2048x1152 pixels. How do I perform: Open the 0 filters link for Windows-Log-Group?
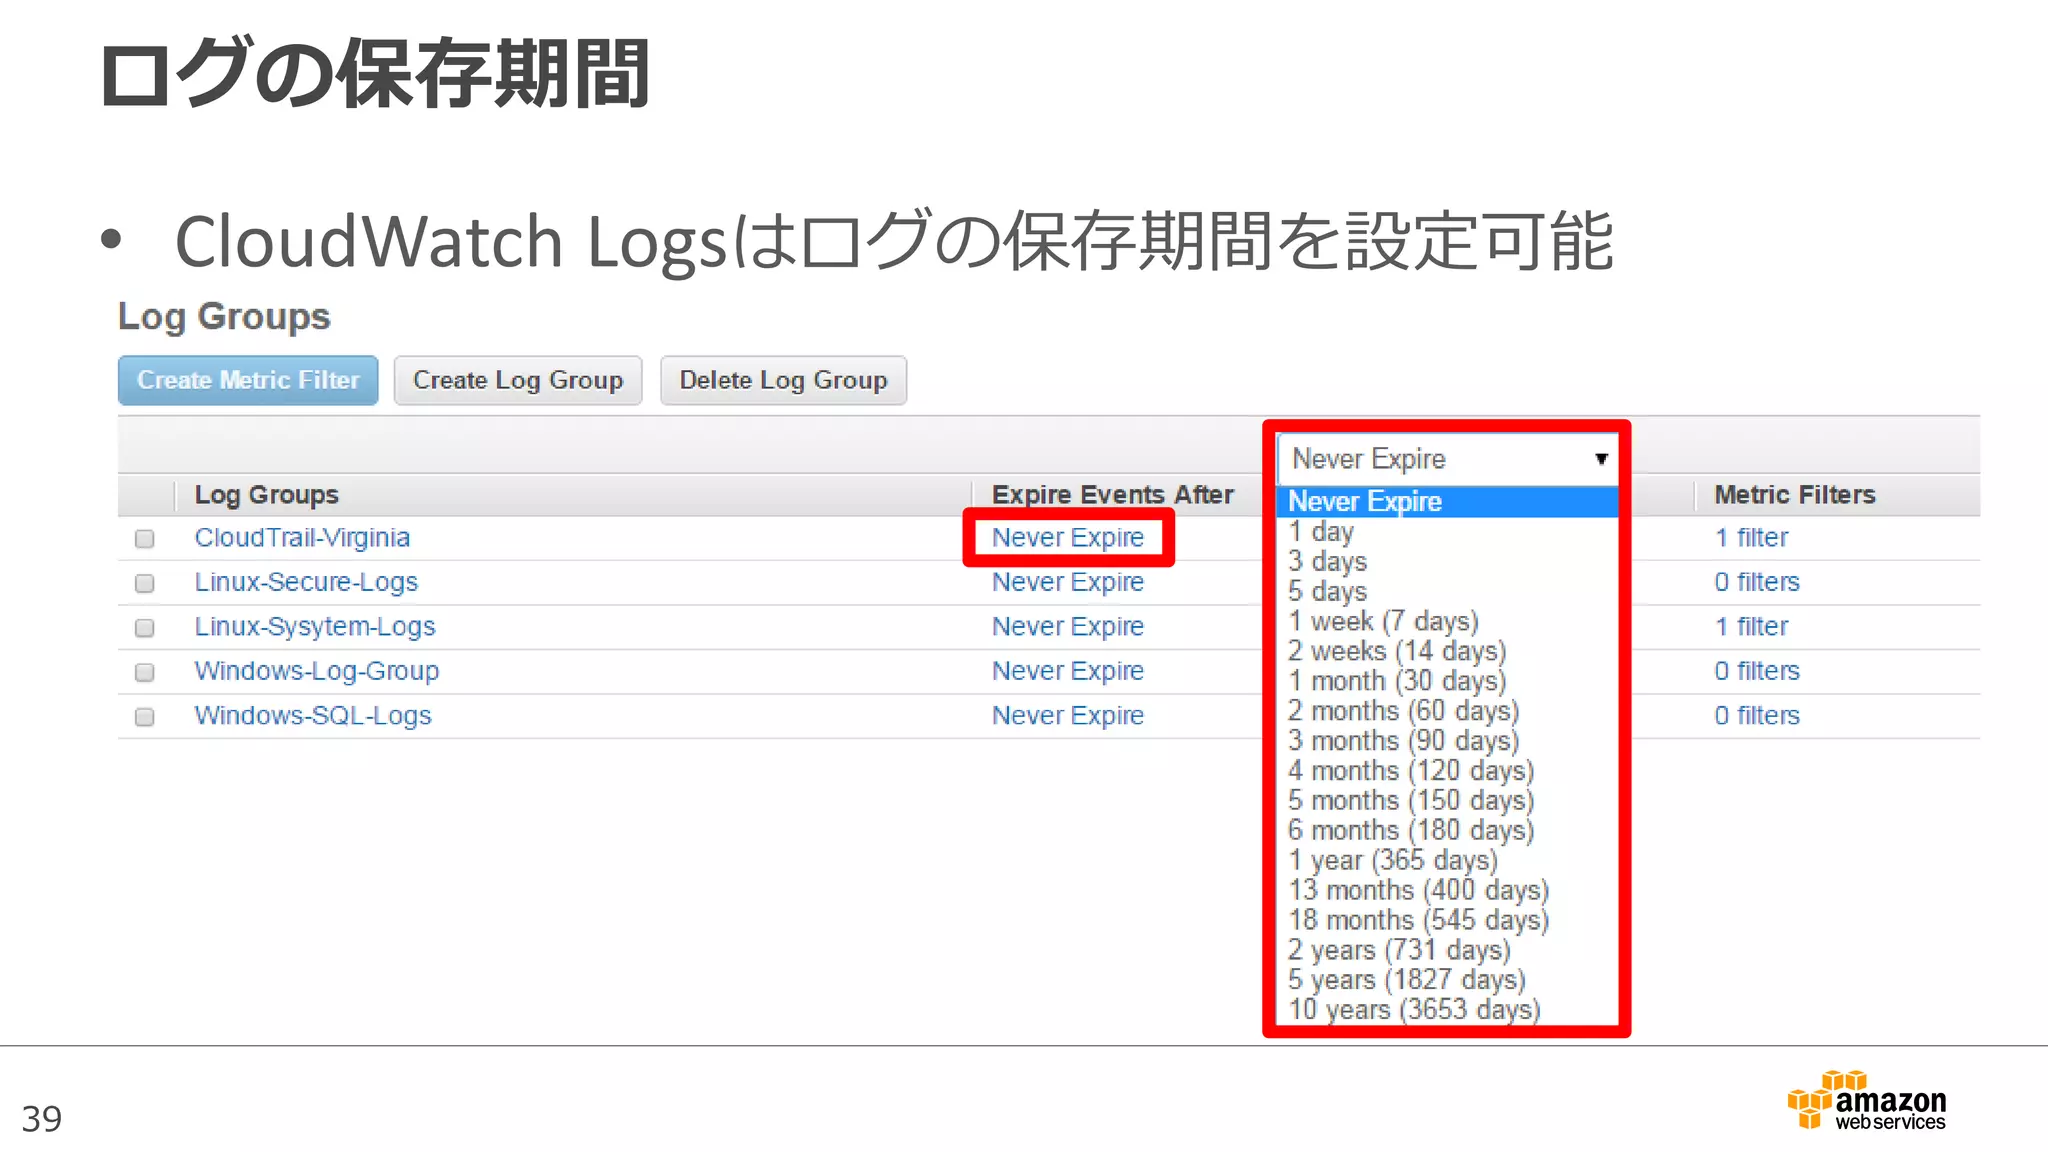point(1757,671)
